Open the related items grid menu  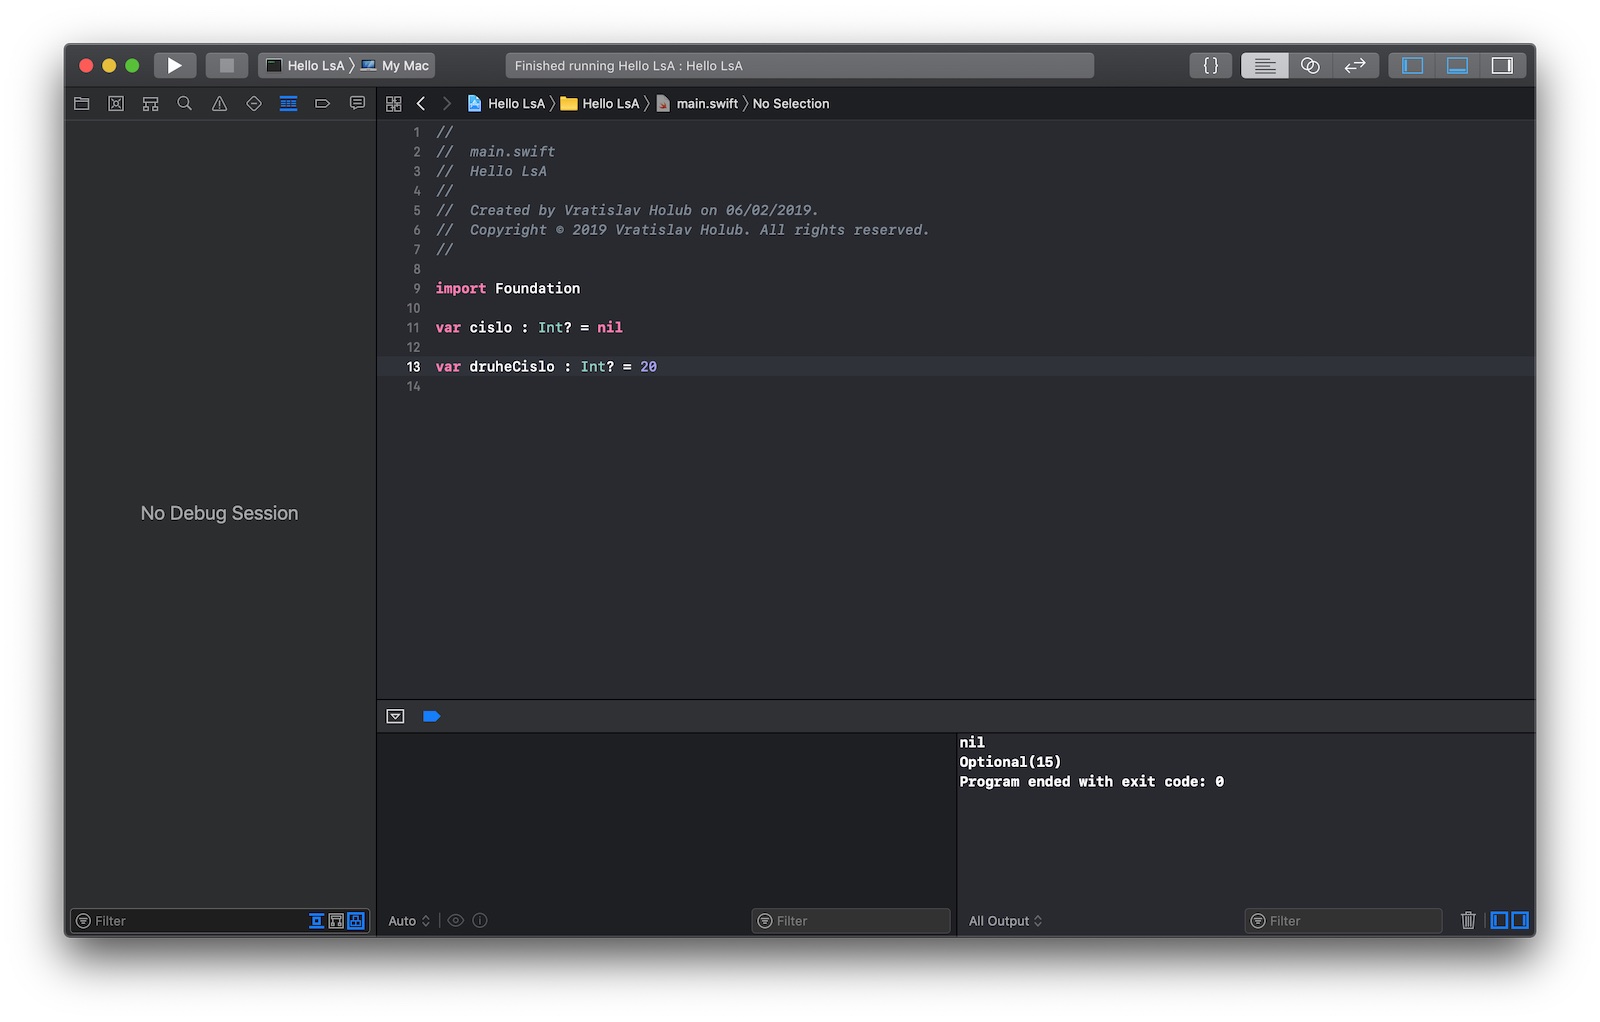coord(394,104)
